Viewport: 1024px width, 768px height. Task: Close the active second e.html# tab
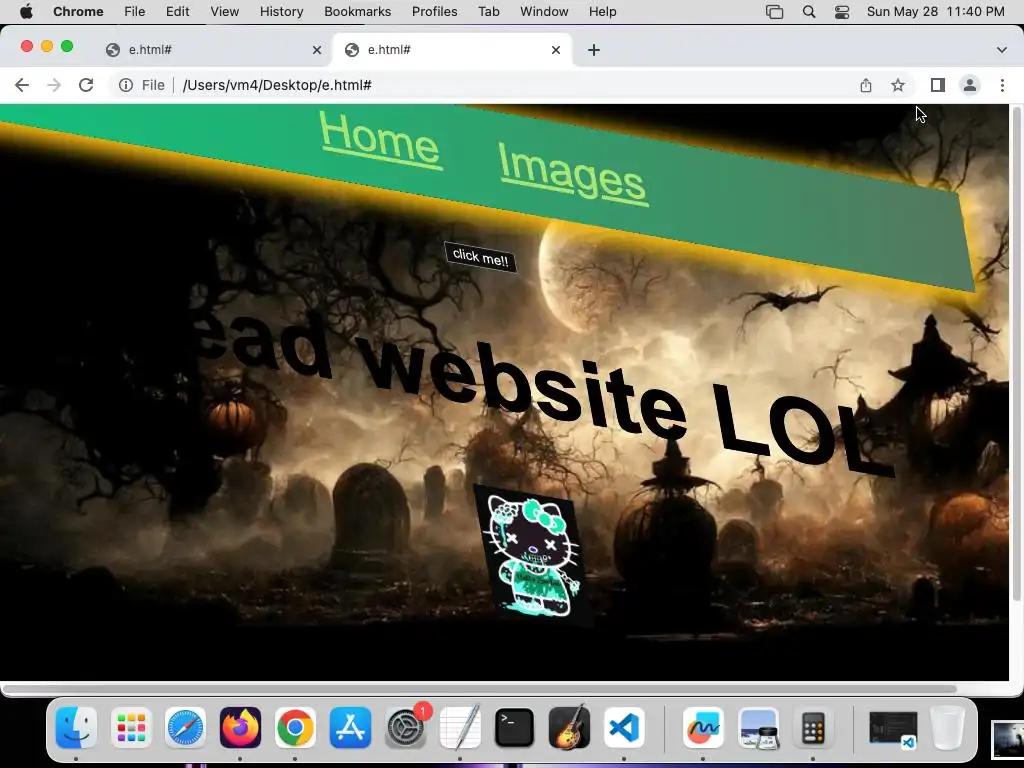556,50
